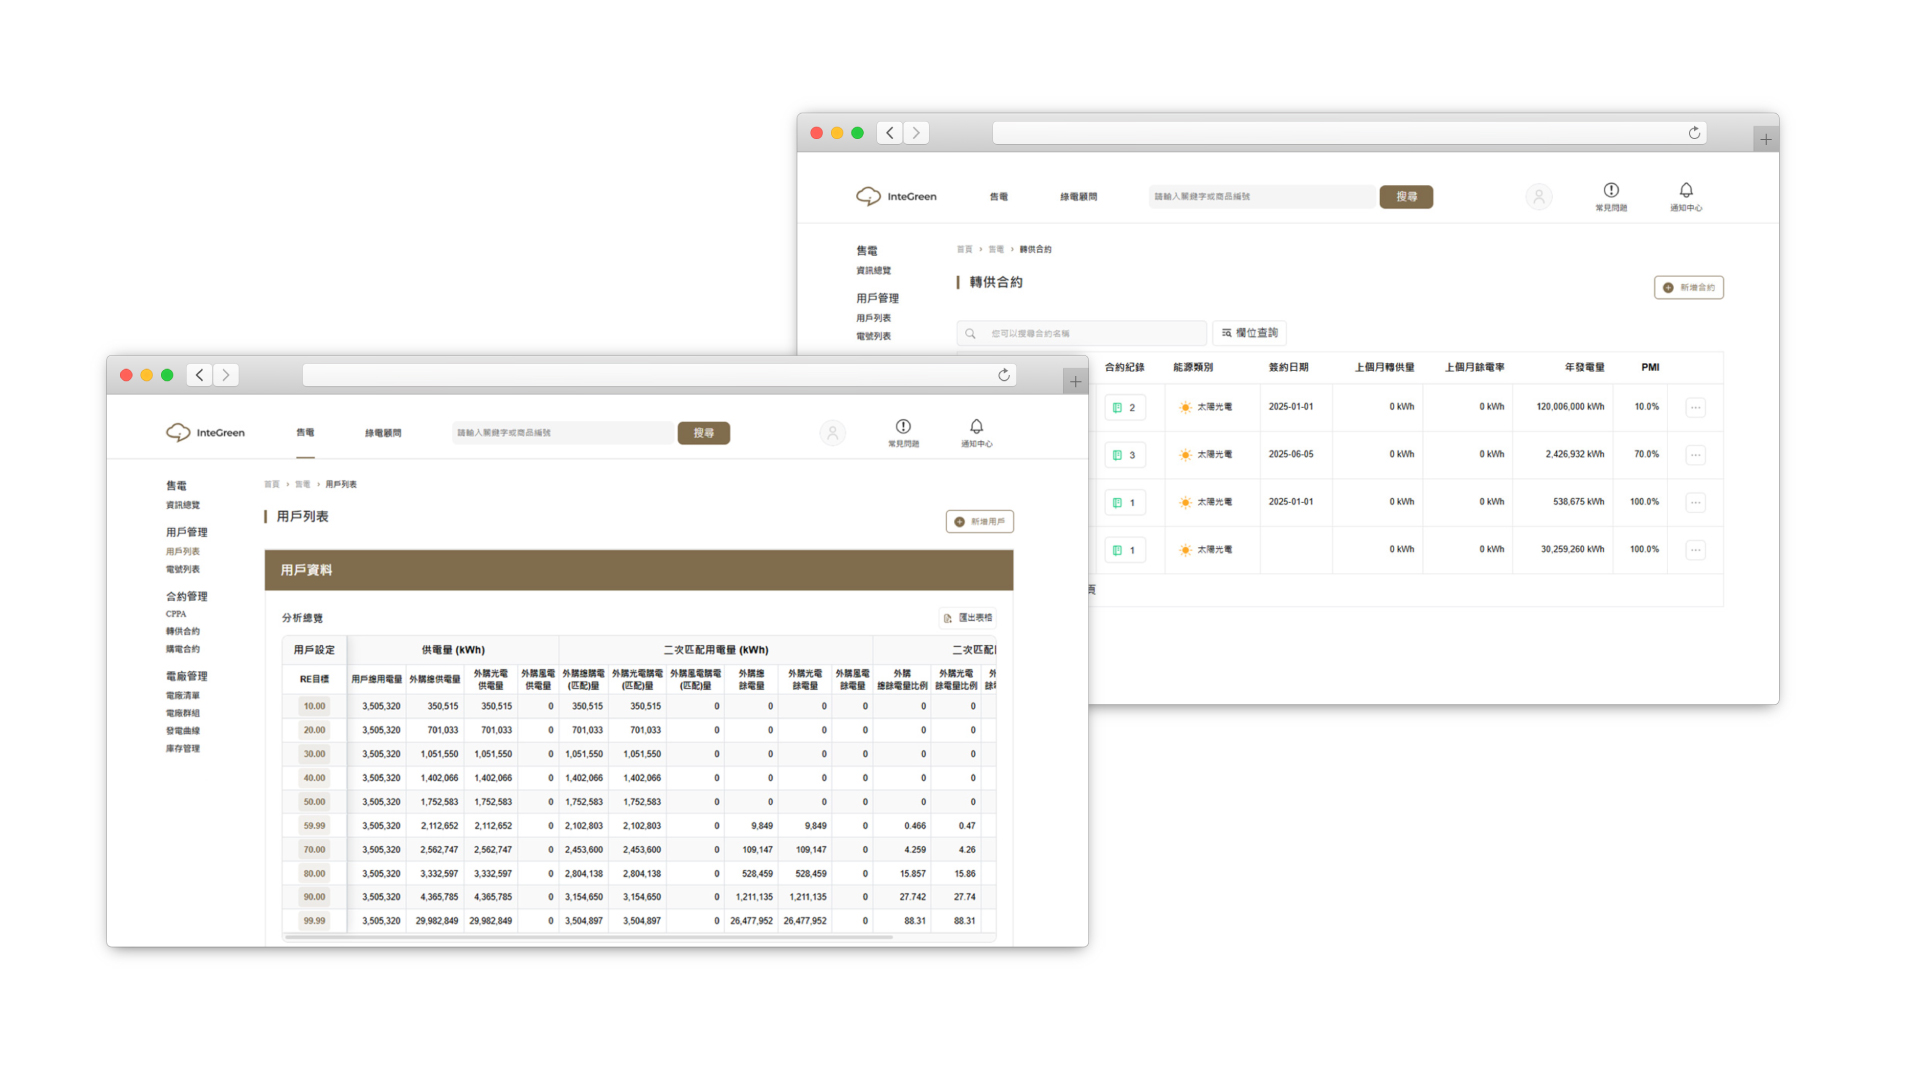Select 售電 tab in front window nav
This screenshot has height=1080, width=1920.
(x=305, y=433)
